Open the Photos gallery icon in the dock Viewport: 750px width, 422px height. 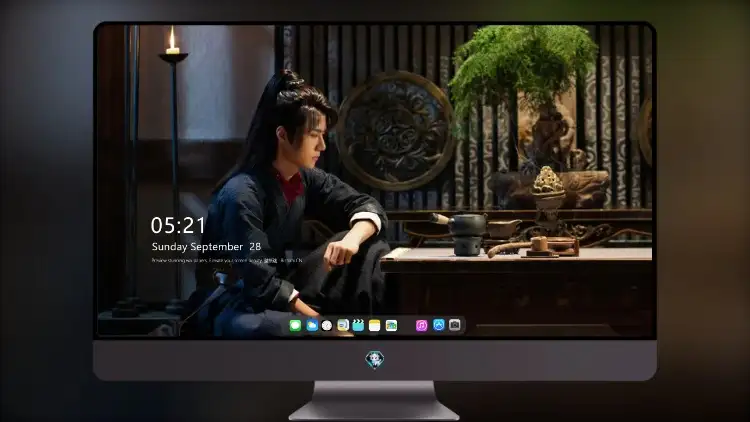pyautogui.click(x=391, y=325)
